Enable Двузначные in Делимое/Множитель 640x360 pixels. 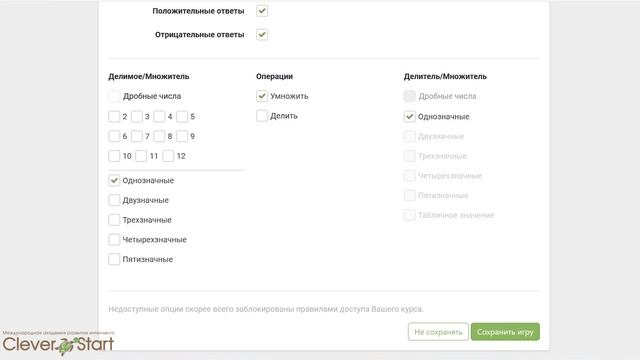114,200
